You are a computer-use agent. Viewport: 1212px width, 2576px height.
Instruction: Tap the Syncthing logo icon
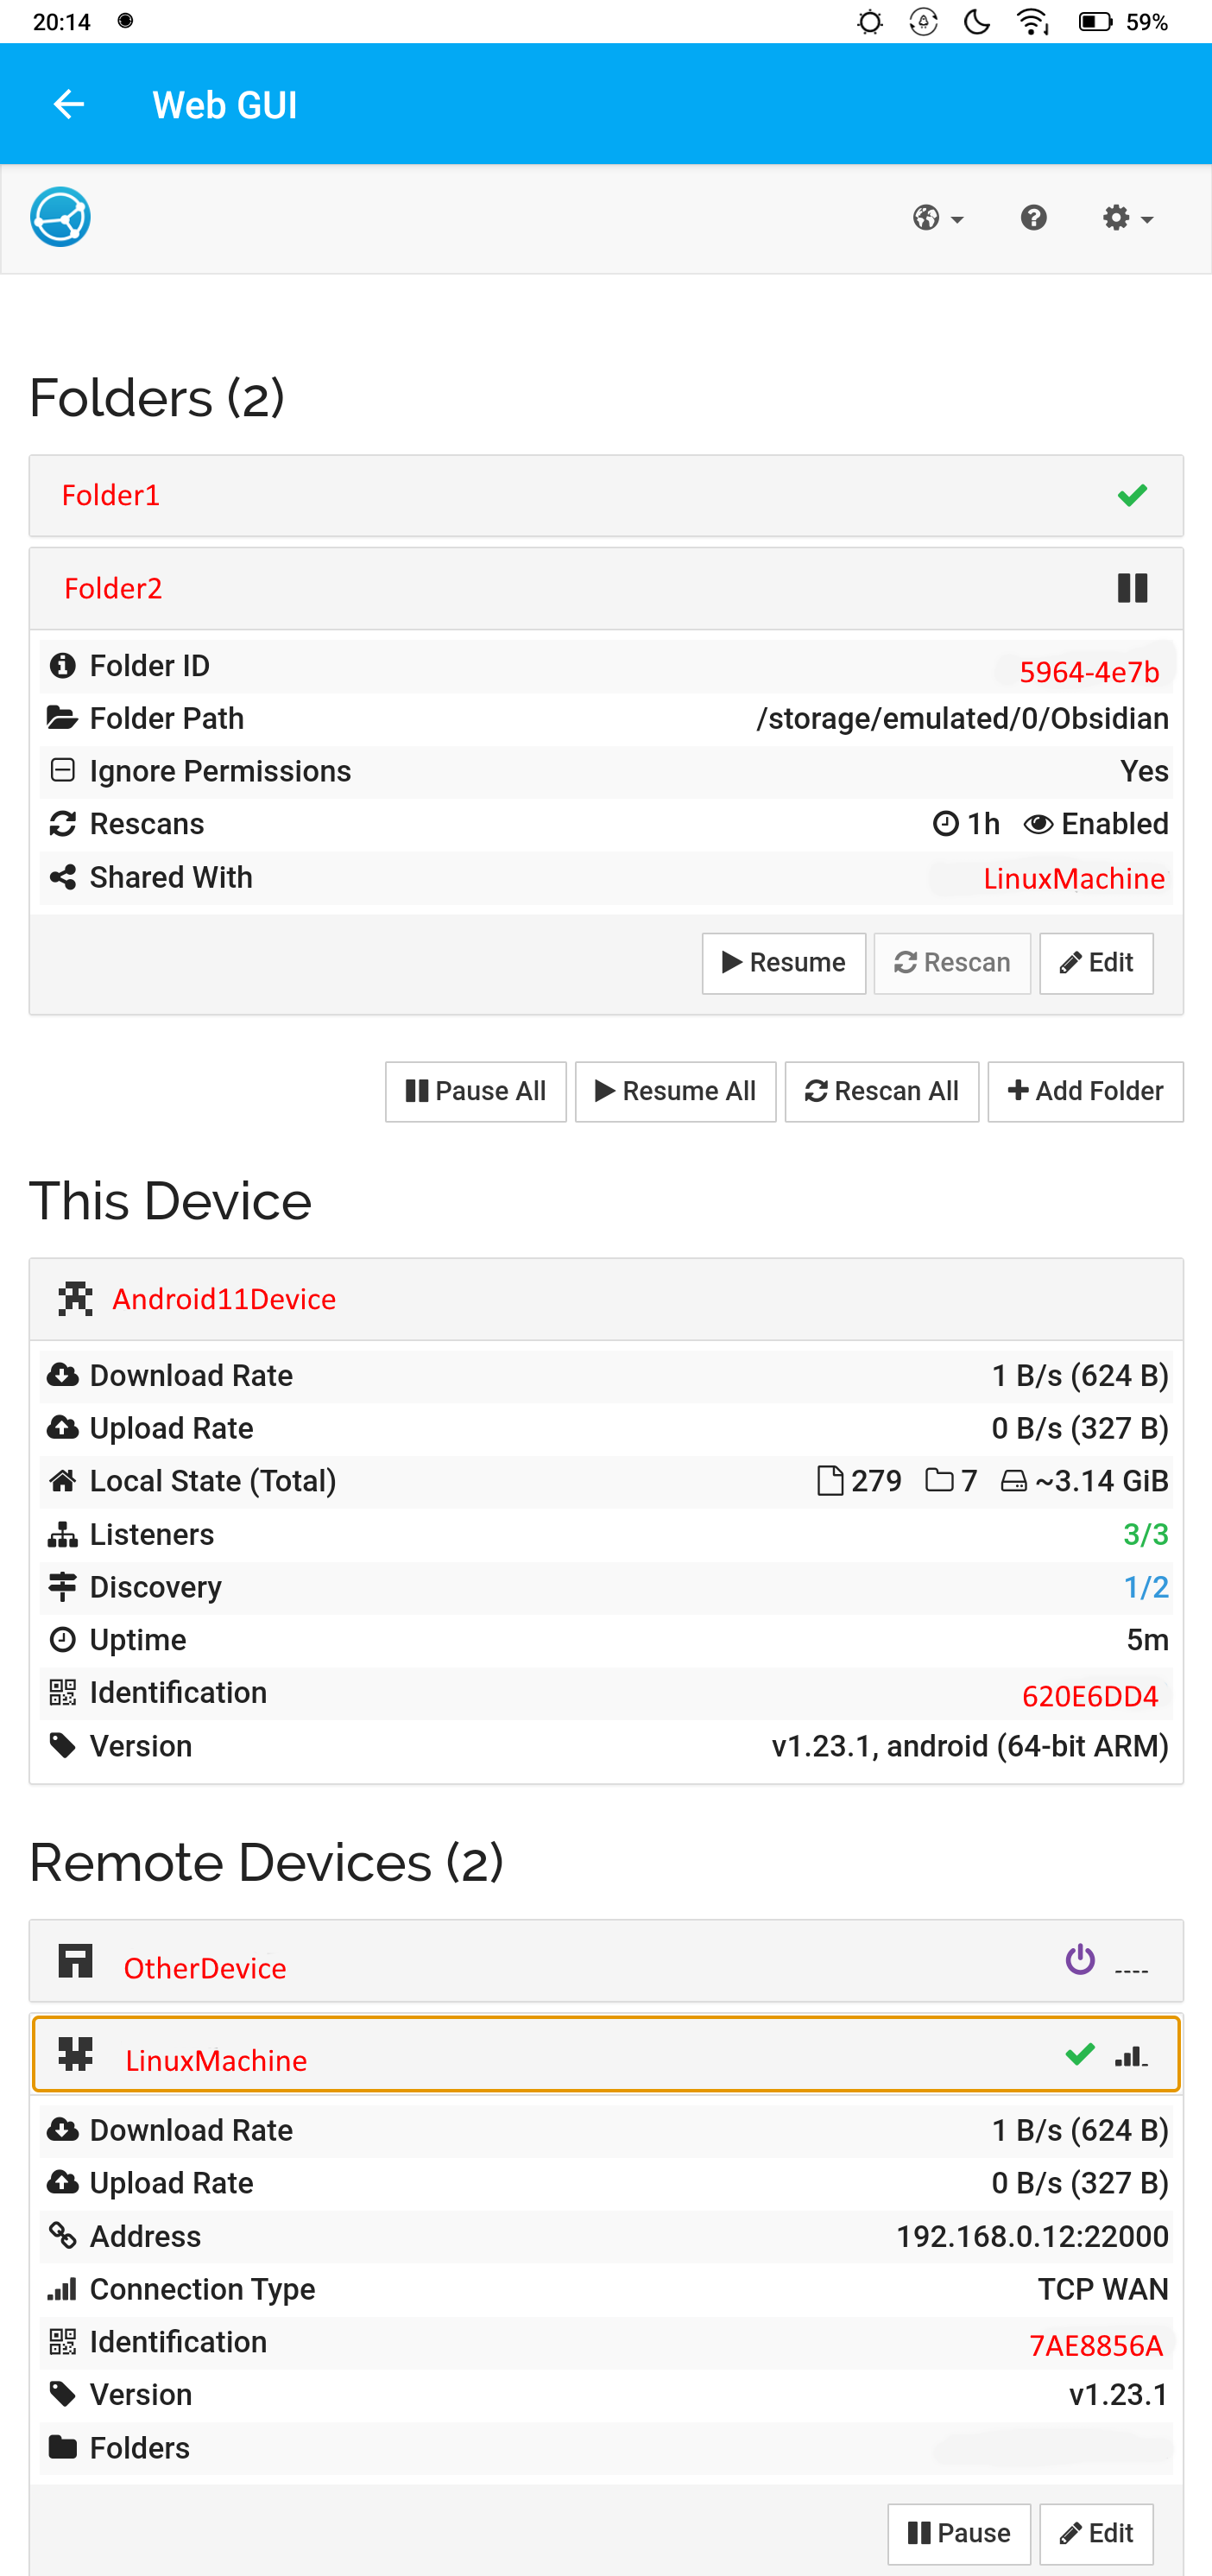click(60, 217)
